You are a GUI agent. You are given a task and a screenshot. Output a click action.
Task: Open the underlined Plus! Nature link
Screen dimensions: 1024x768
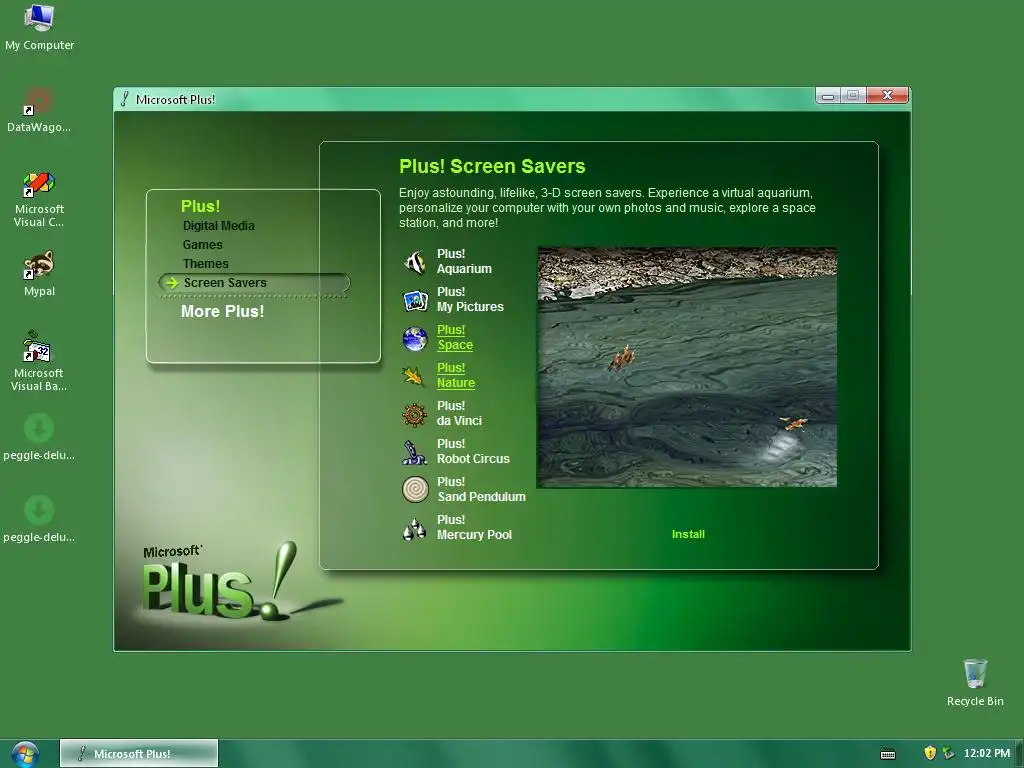(x=456, y=375)
